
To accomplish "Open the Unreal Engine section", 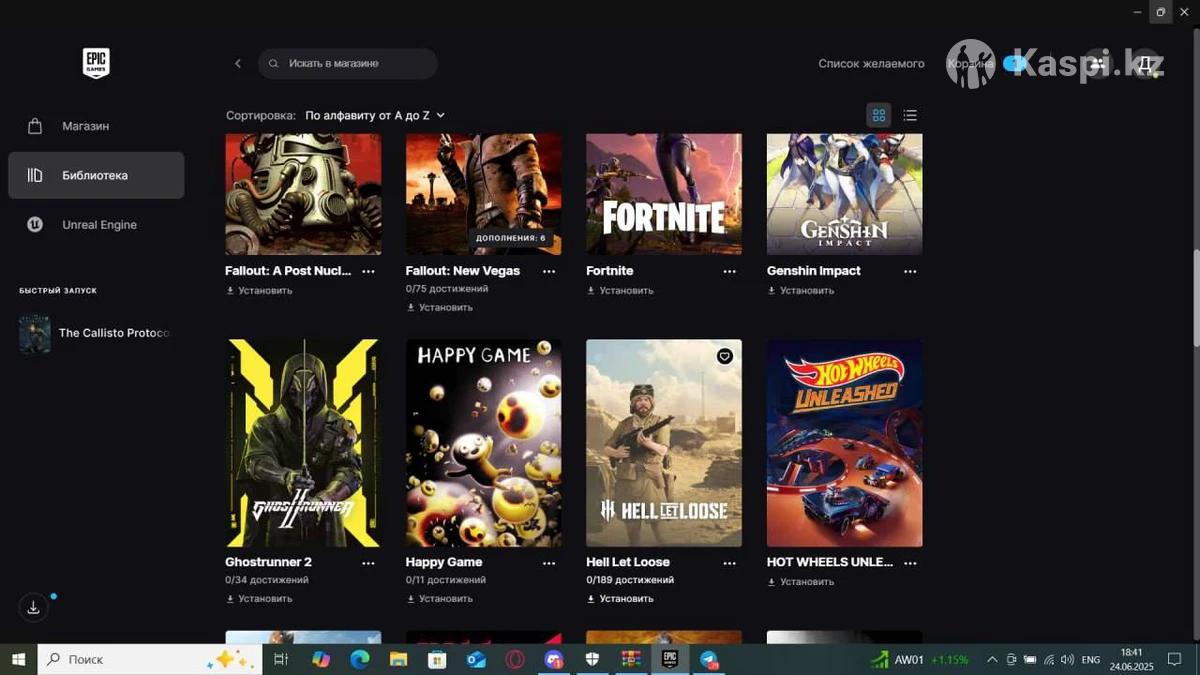I will (x=96, y=225).
